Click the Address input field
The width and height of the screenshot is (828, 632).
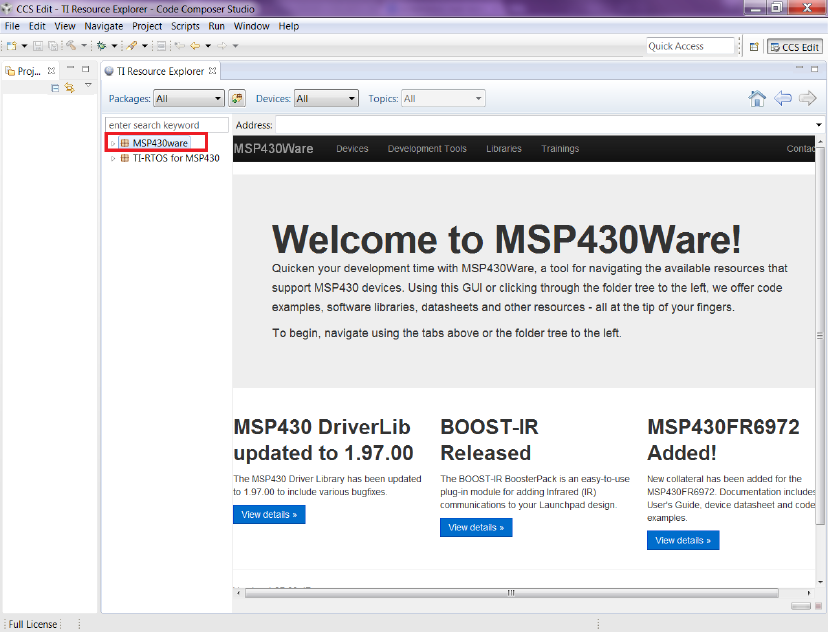pos(544,125)
